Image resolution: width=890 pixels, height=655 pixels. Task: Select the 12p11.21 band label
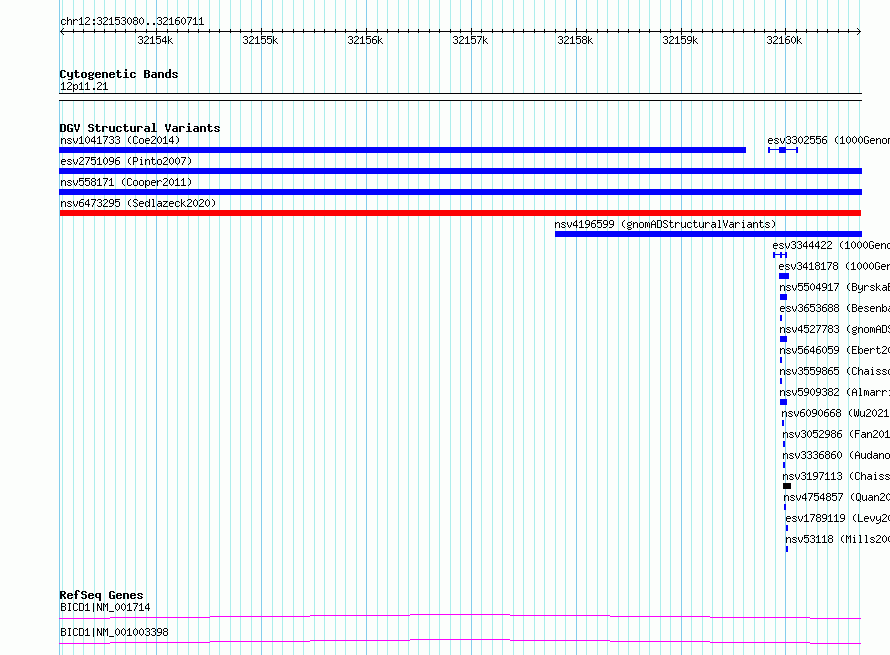click(84, 86)
